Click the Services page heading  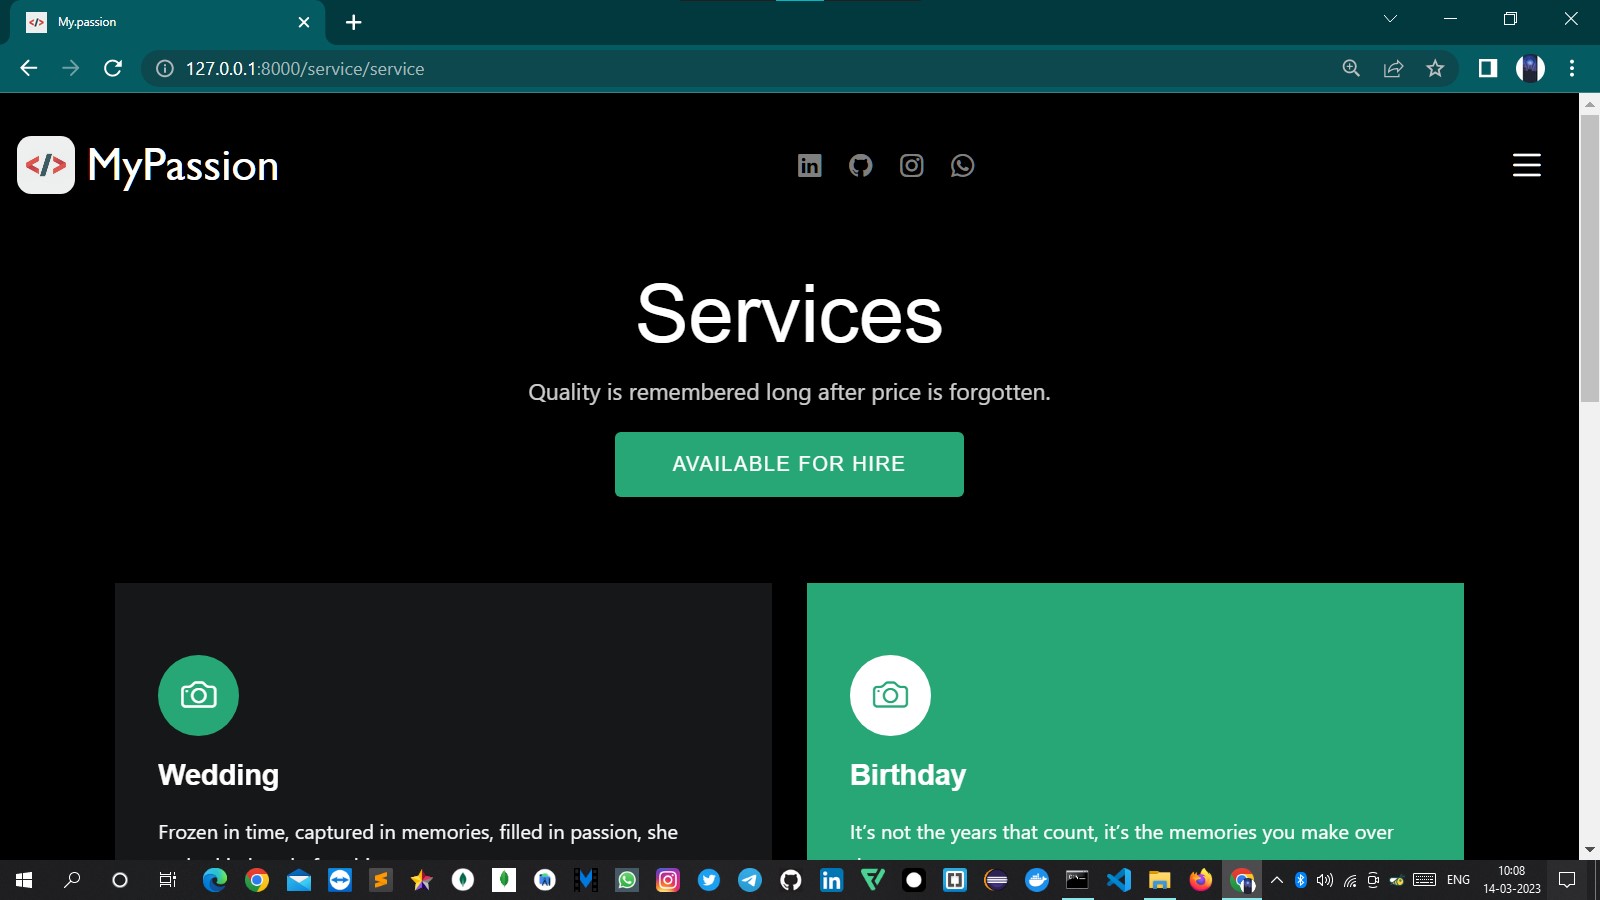pyautogui.click(x=789, y=313)
